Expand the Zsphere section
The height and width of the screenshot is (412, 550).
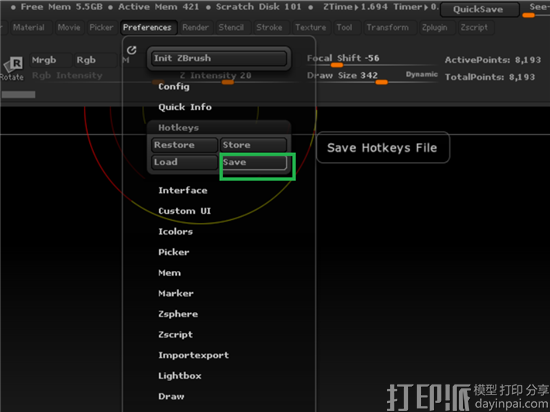pos(178,314)
